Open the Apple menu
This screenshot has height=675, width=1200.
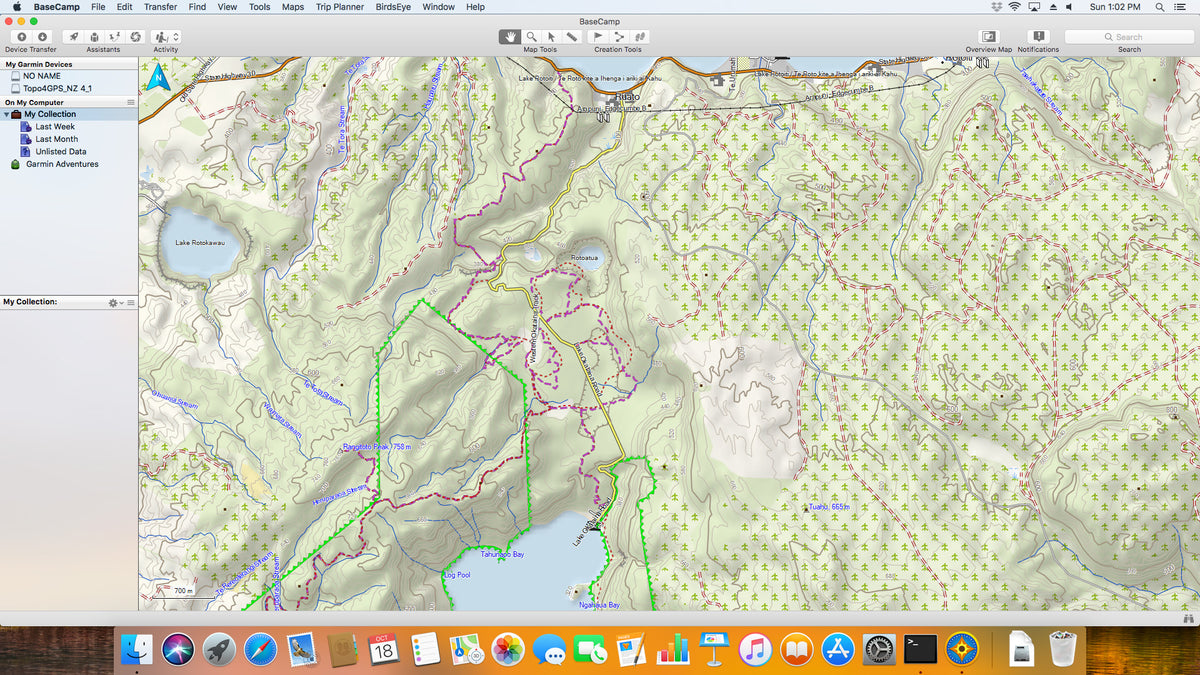(16, 7)
